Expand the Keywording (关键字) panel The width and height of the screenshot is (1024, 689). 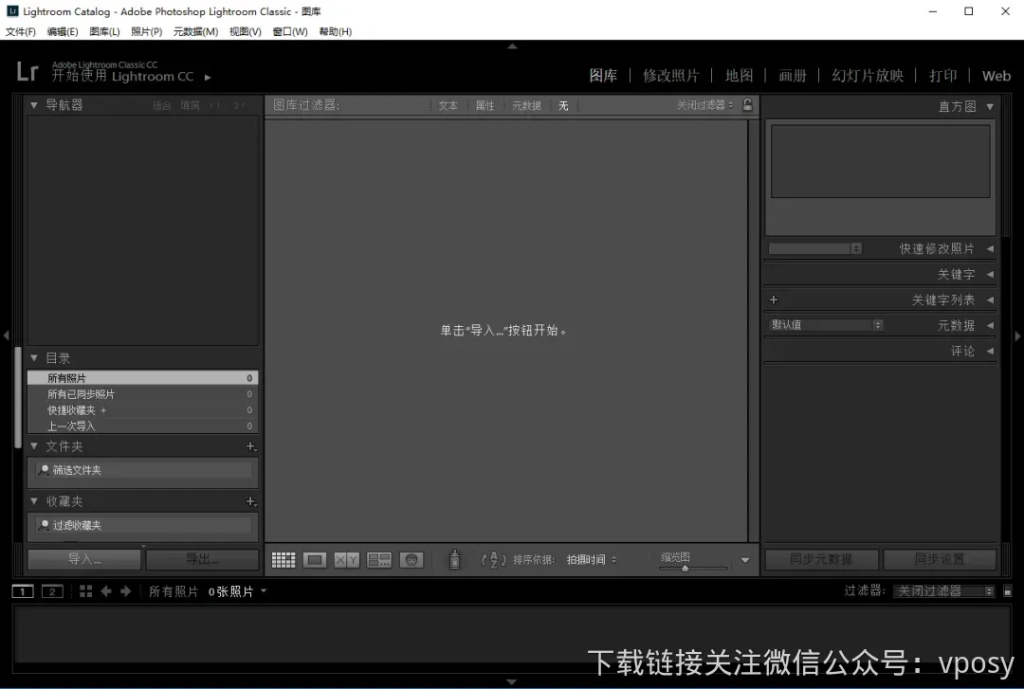tap(990, 274)
